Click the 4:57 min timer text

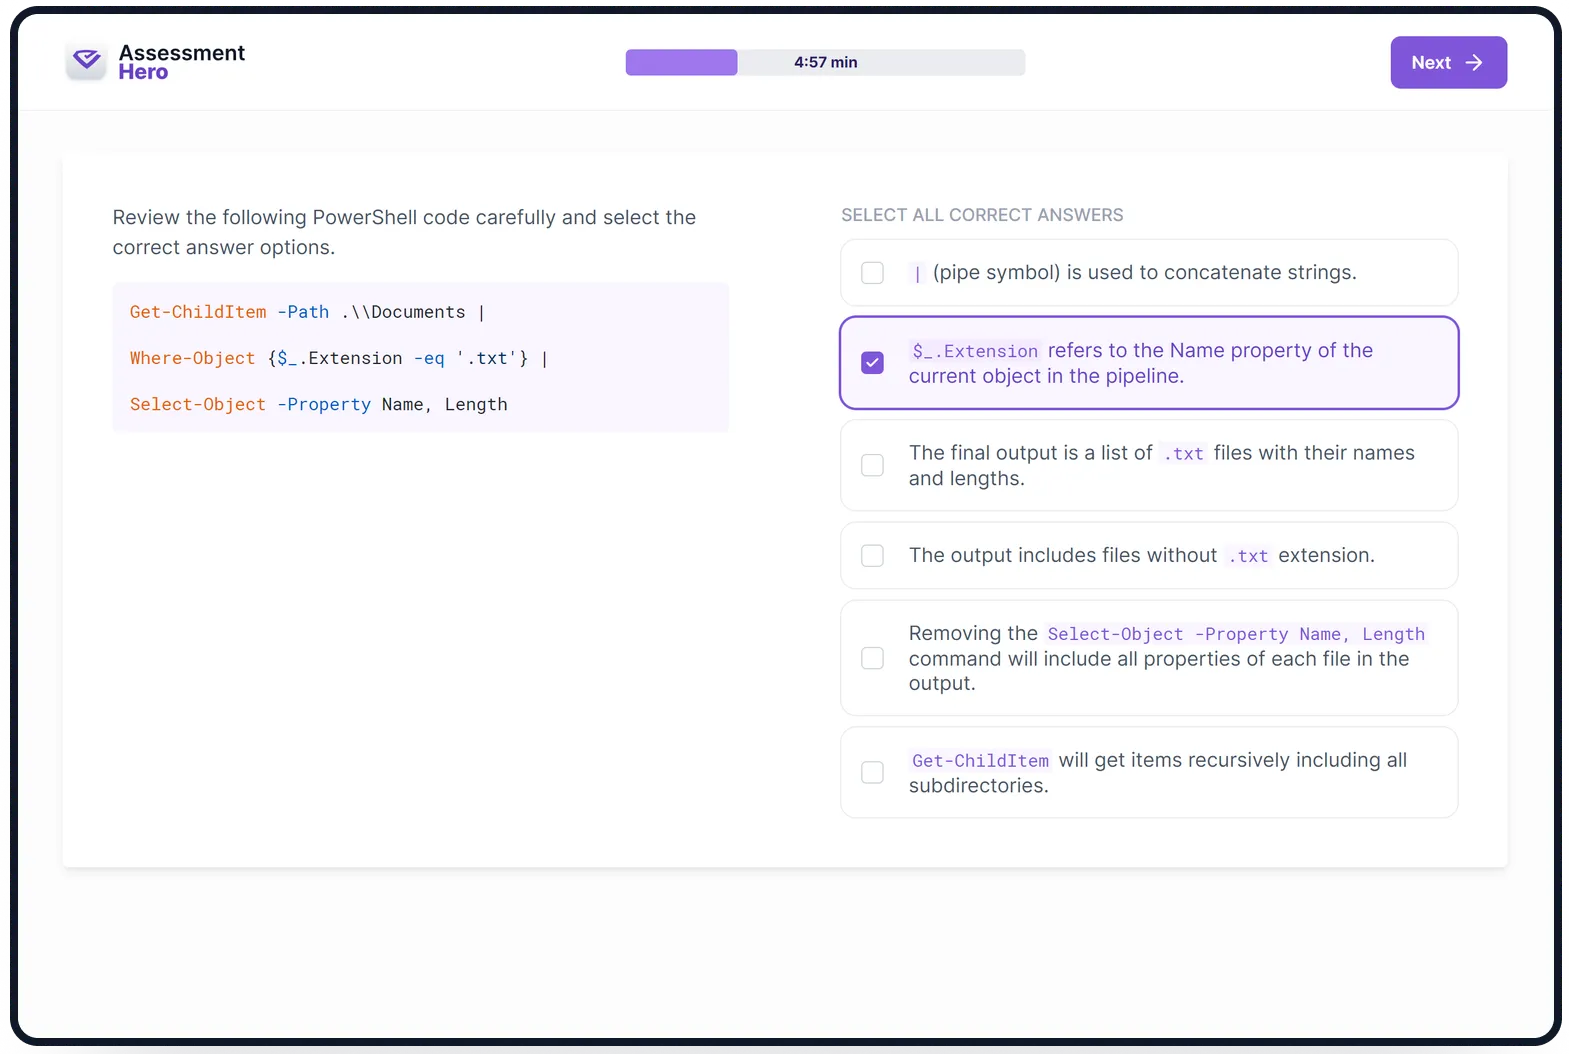point(825,62)
